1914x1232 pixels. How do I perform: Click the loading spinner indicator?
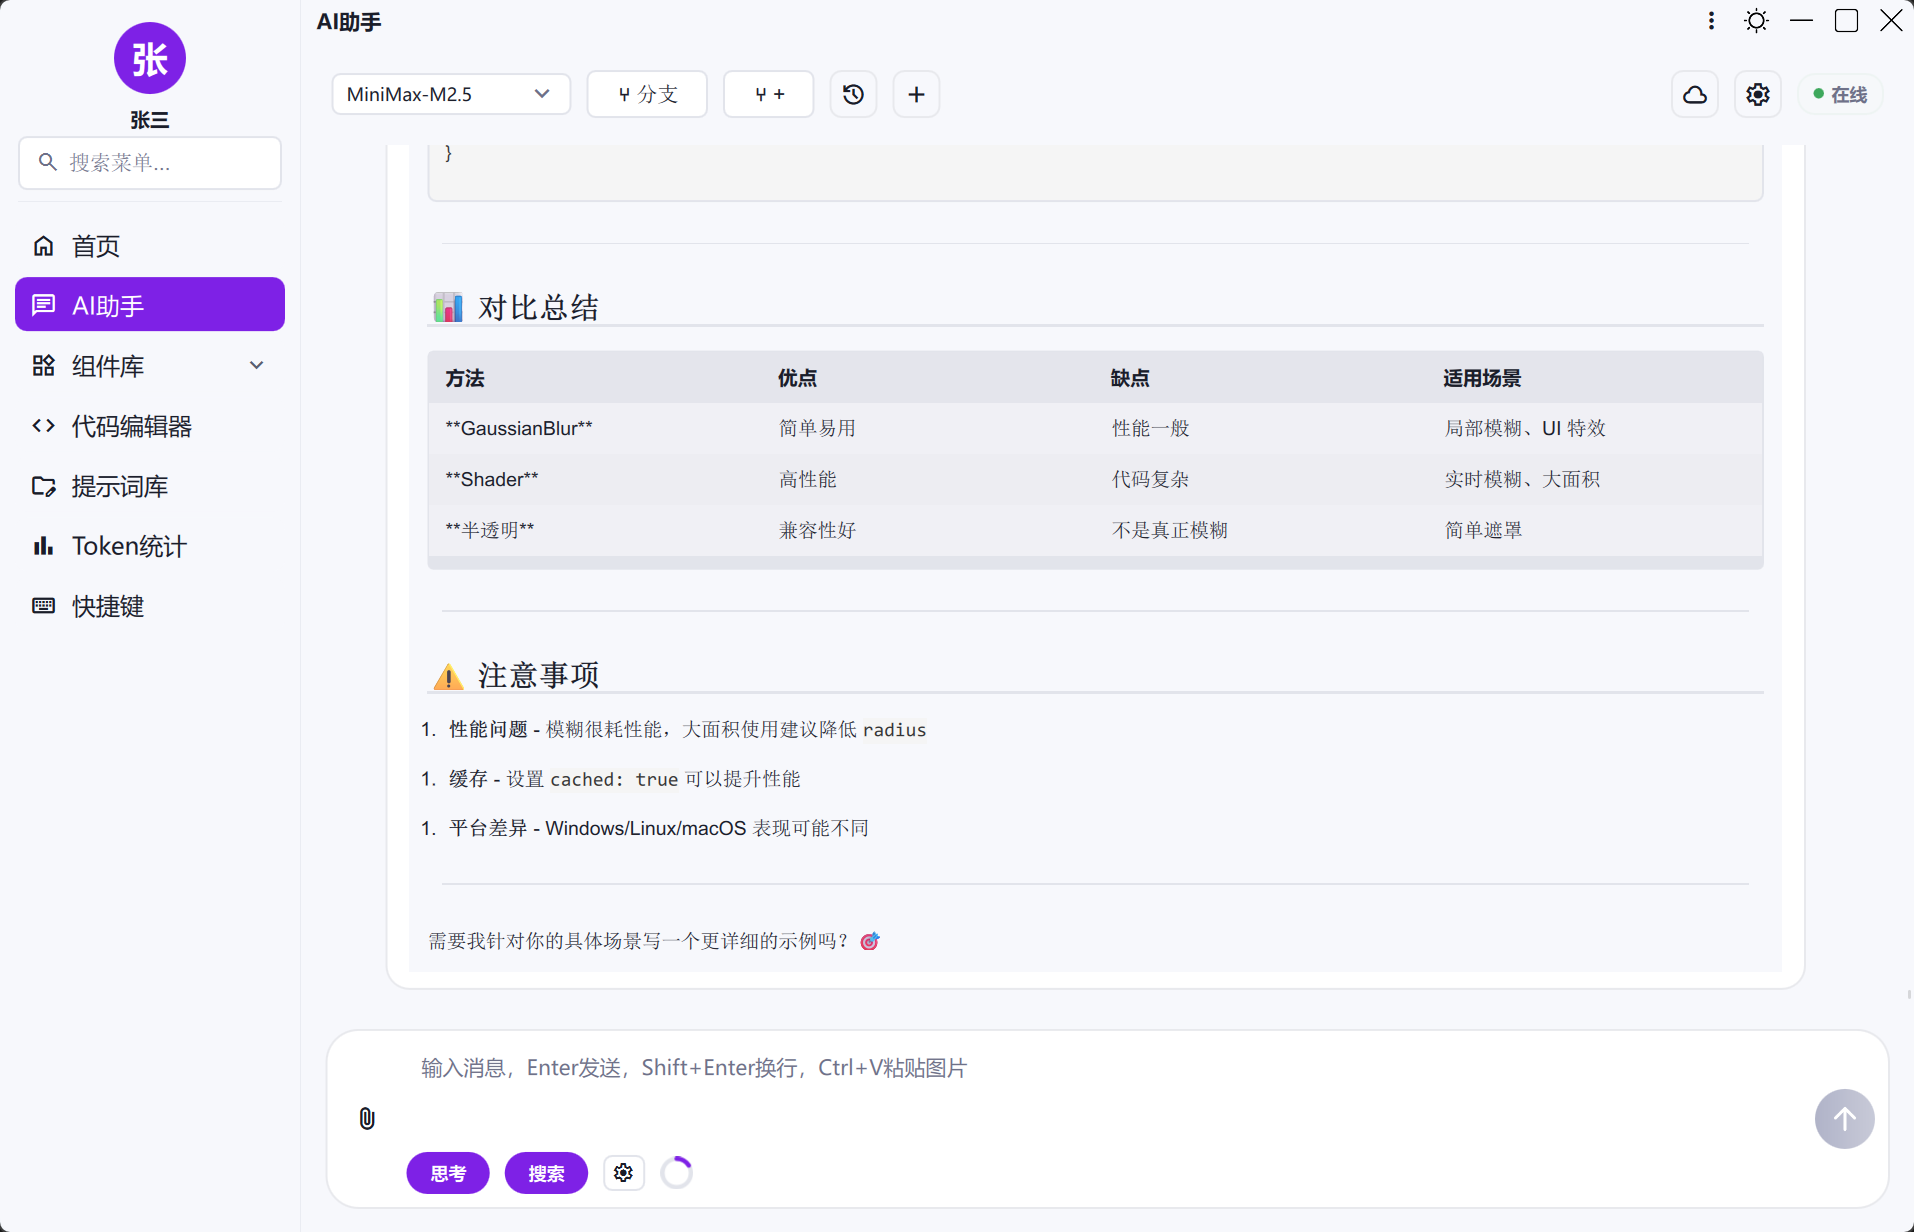(677, 1172)
